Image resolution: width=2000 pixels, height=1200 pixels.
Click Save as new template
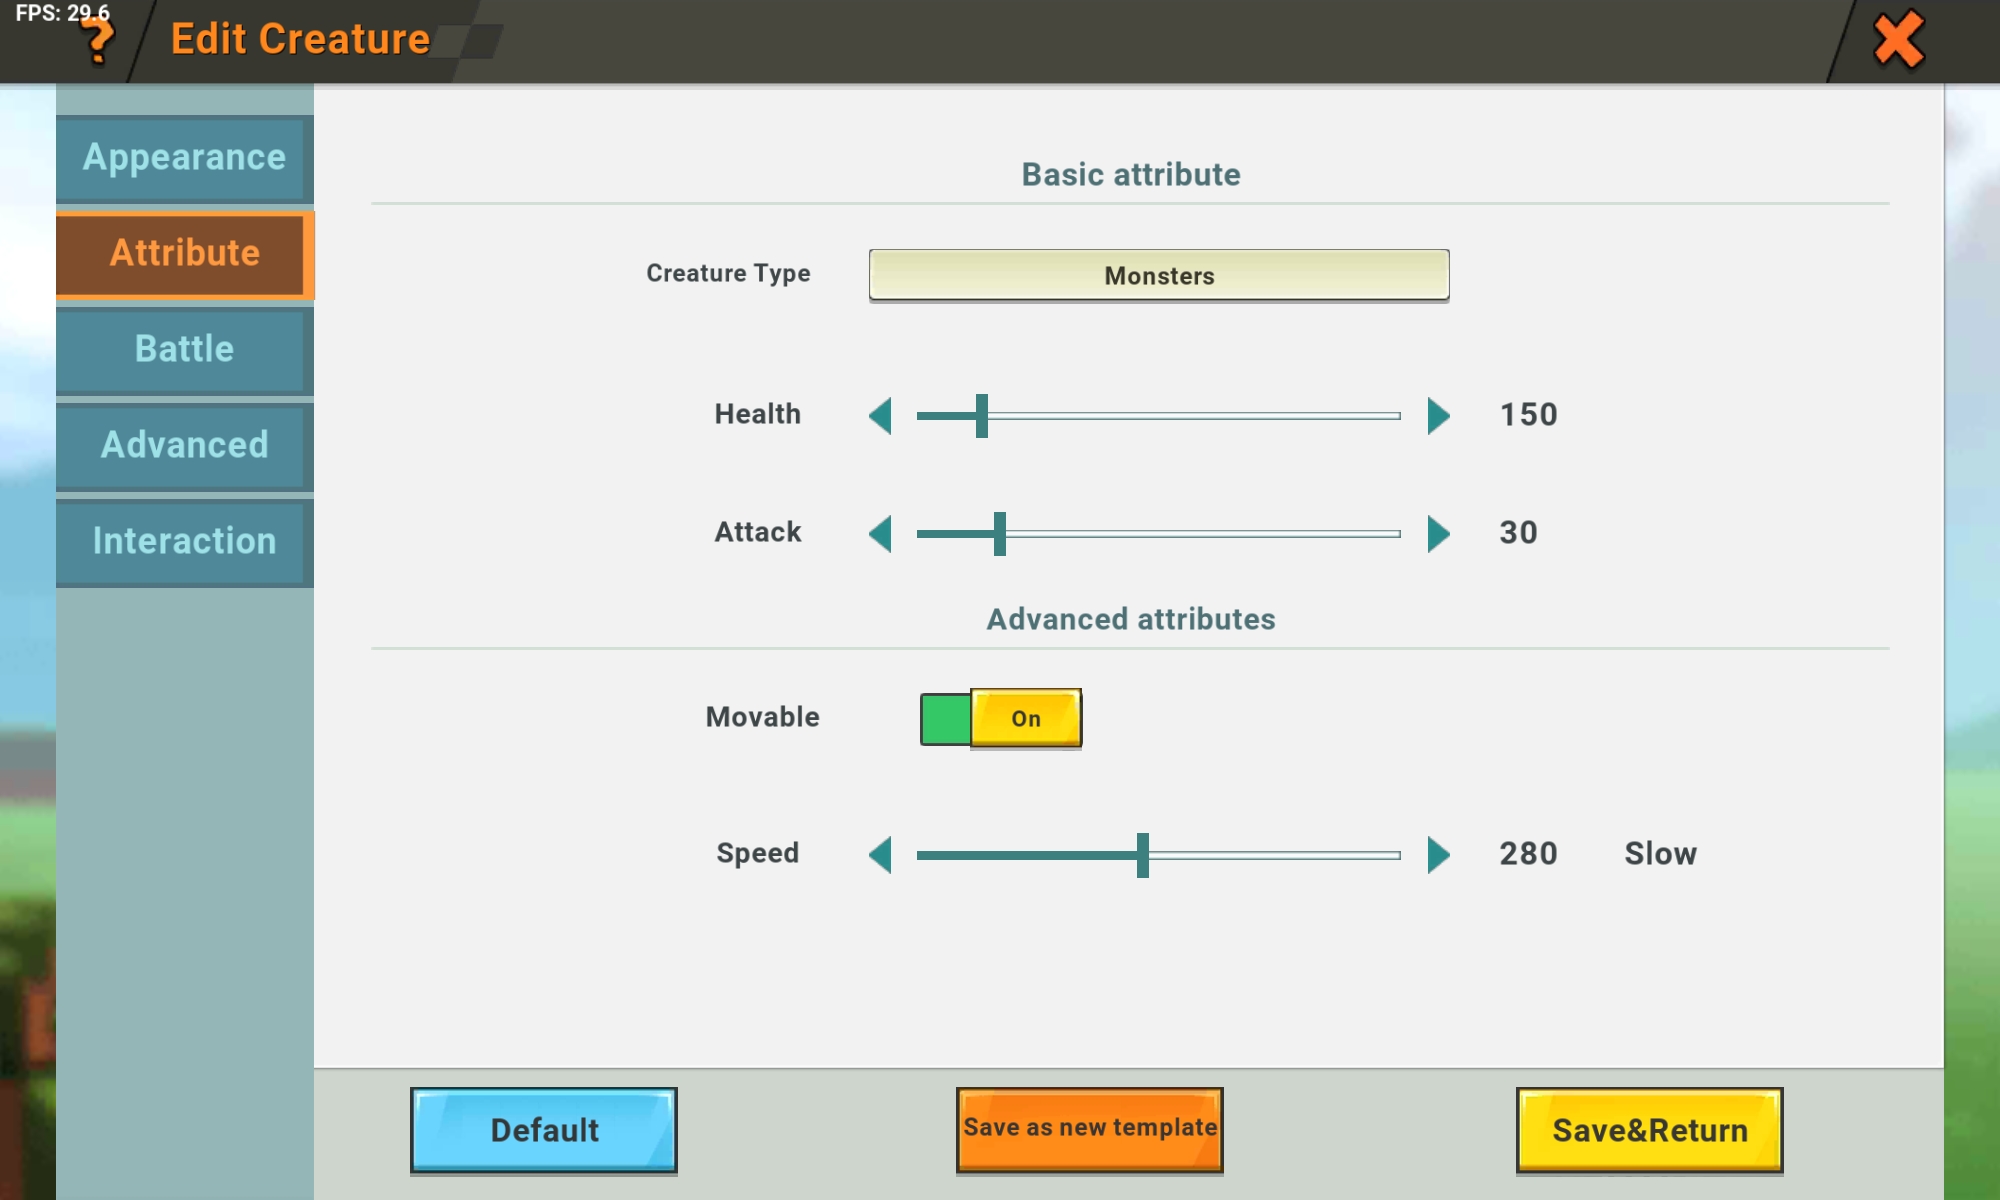coord(1089,1129)
